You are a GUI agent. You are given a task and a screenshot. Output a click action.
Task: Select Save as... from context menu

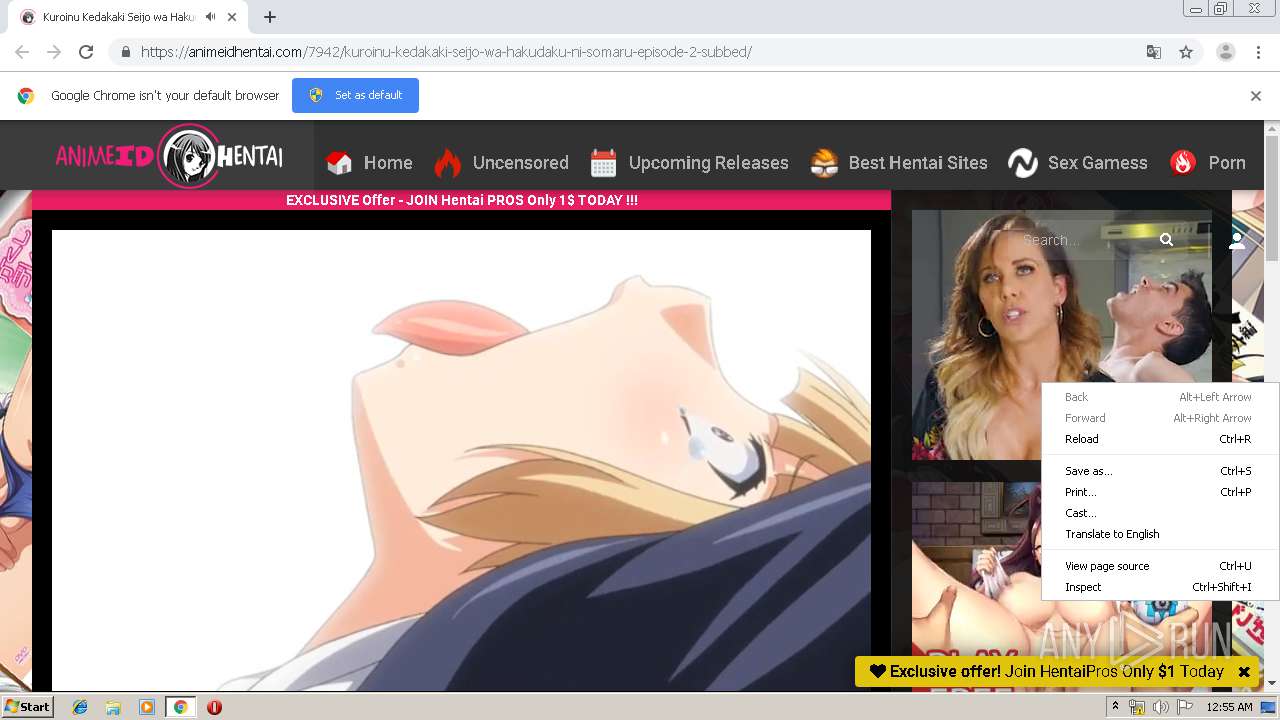pyautogui.click(x=1159, y=471)
